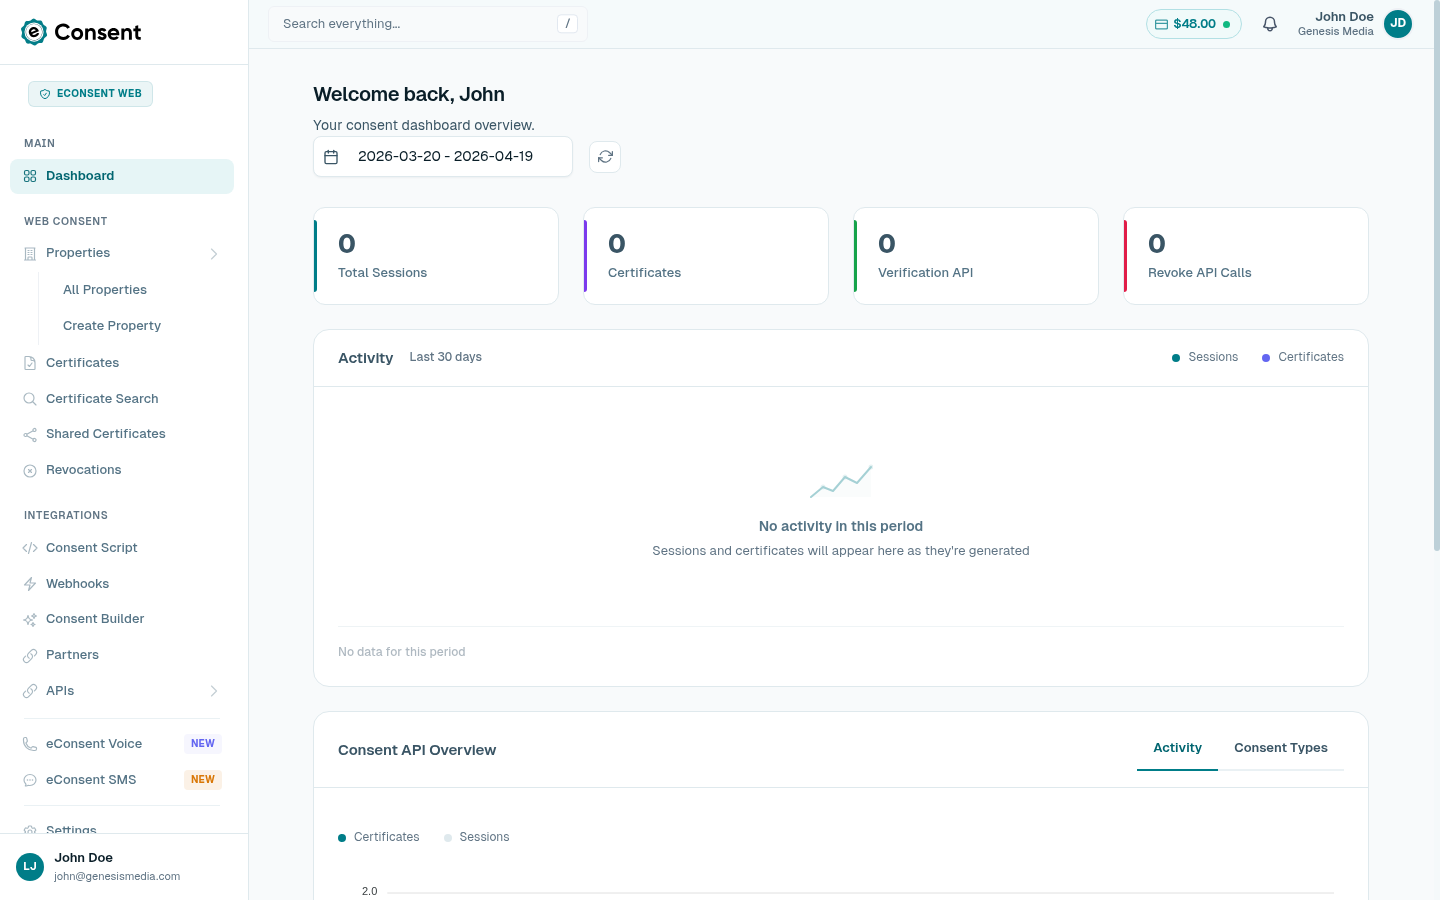Click the Consent Builder sparkle icon

coord(30,620)
